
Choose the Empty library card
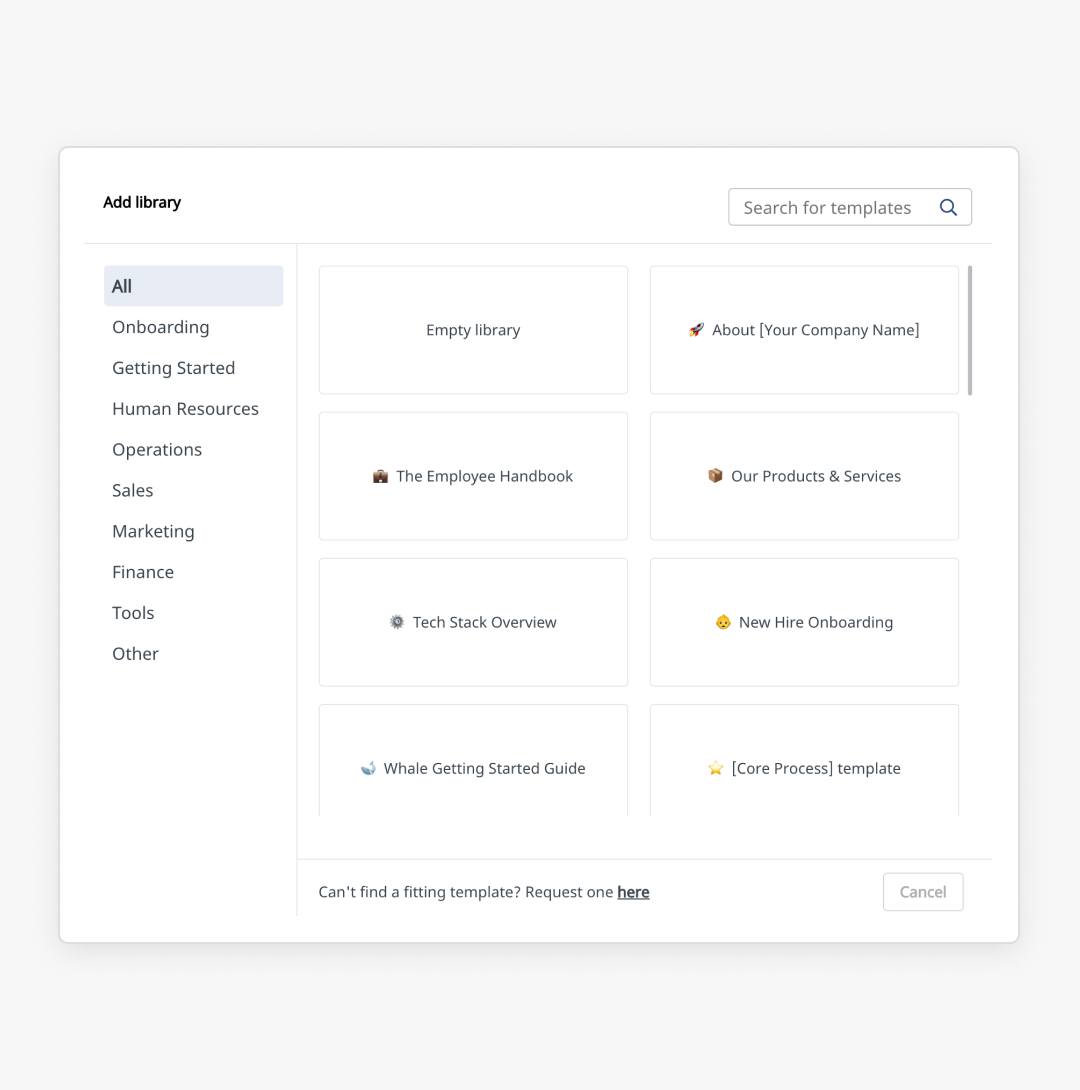pos(473,330)
